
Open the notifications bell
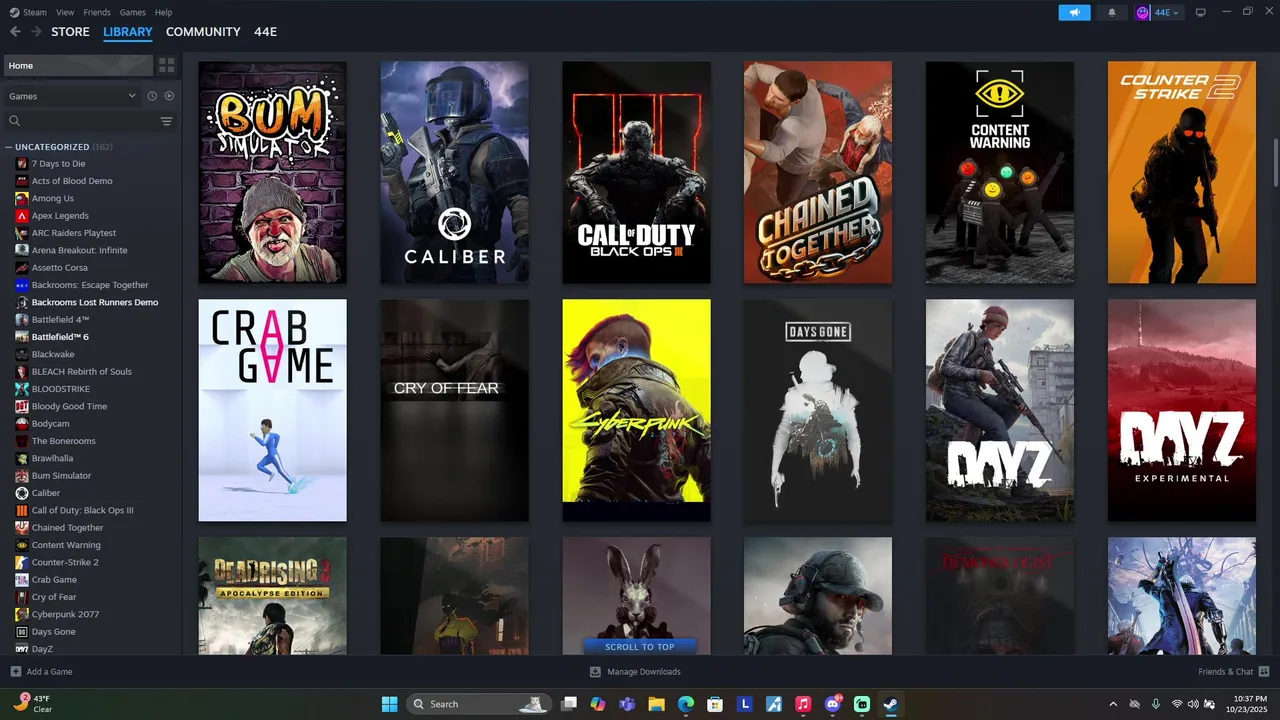(1112, 12)
